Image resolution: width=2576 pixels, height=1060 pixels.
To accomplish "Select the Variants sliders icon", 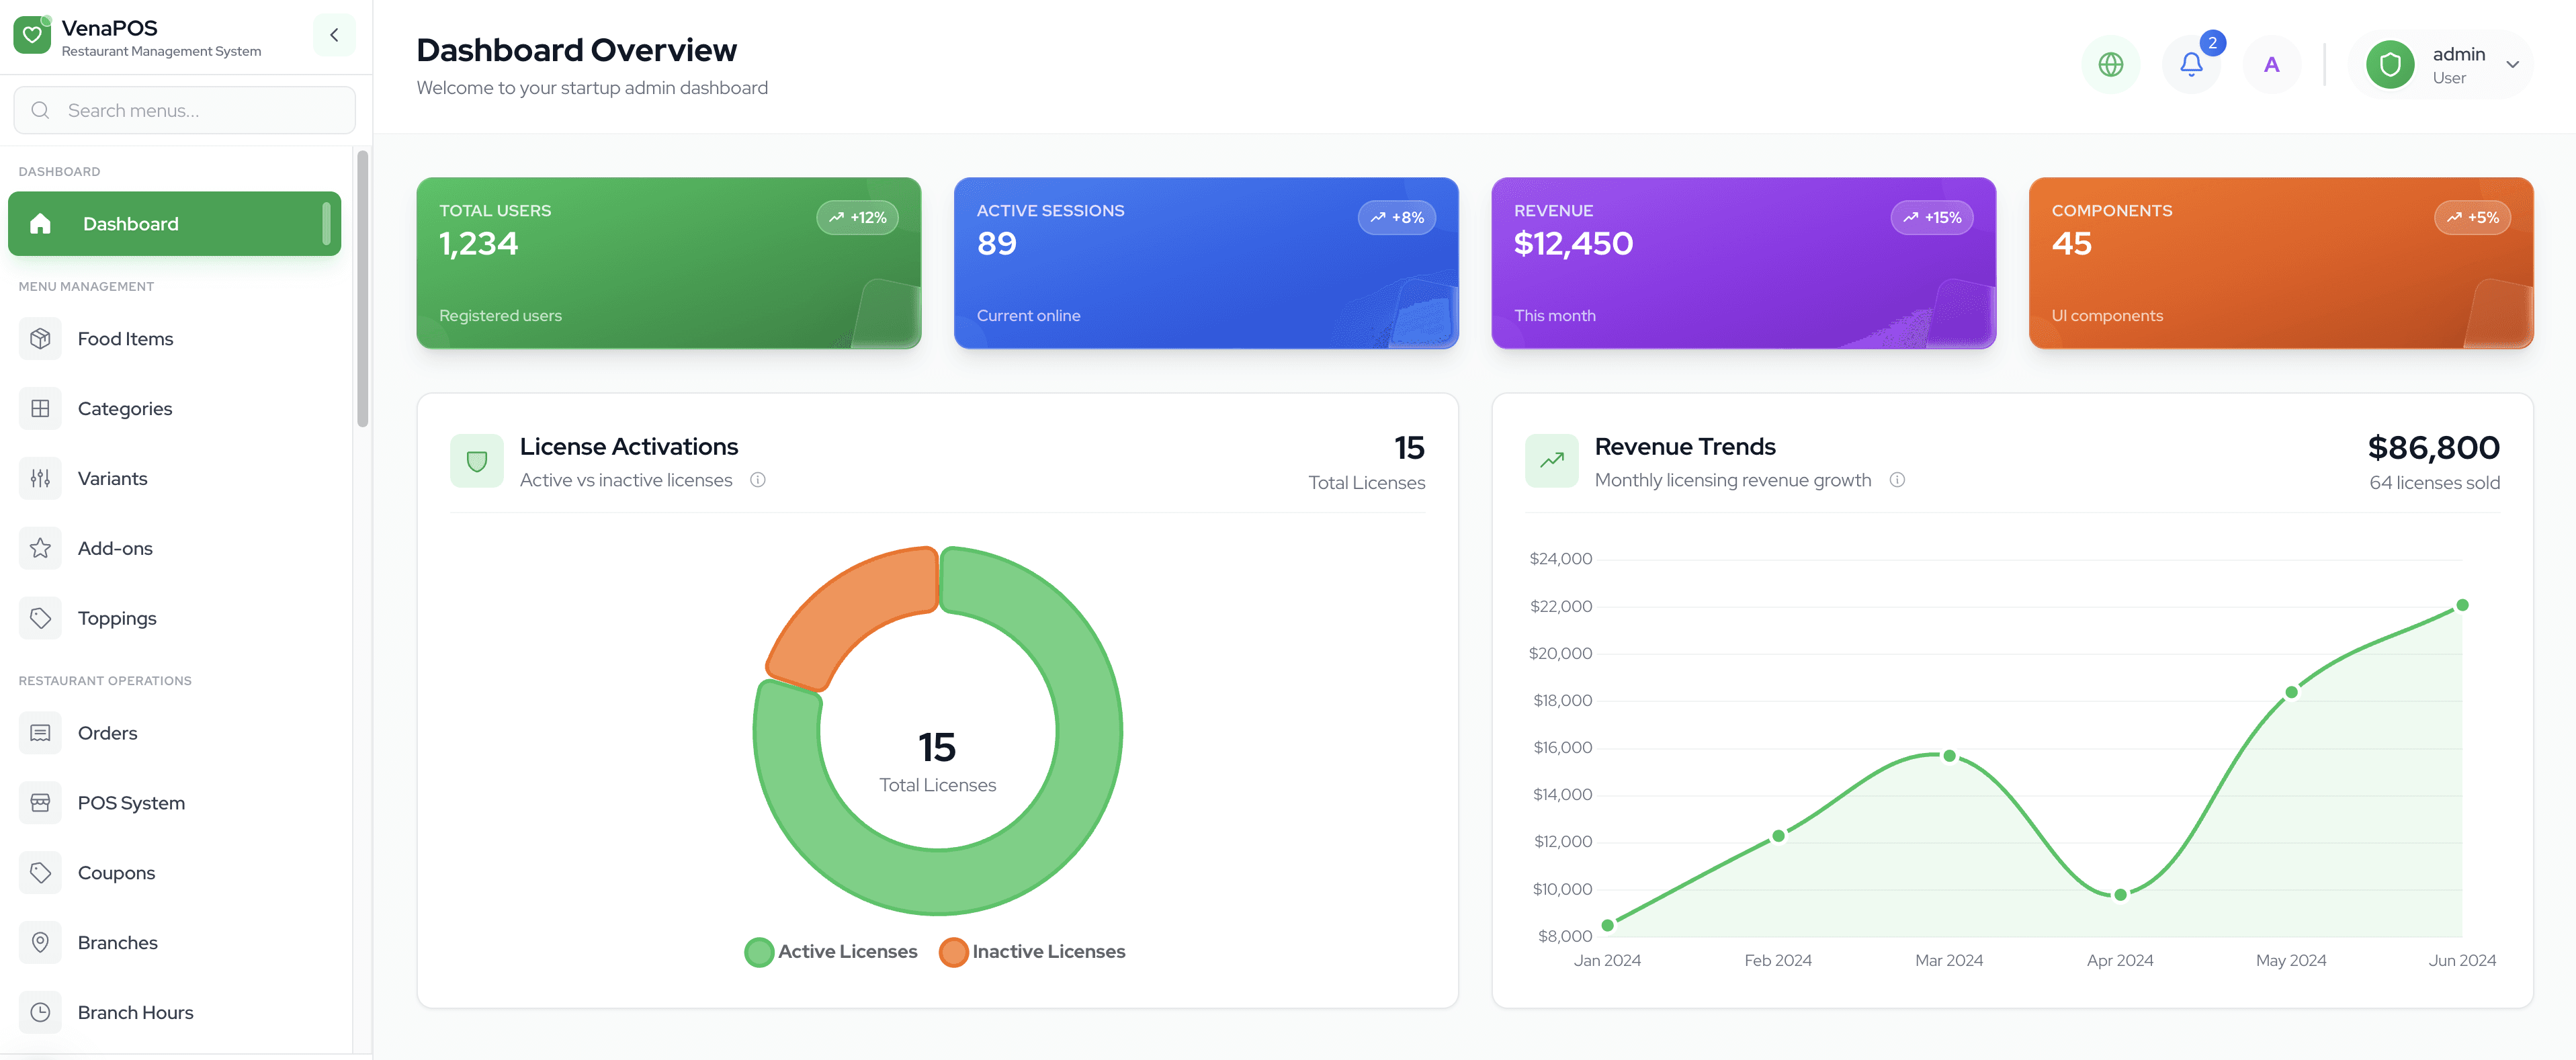I will pos(40,478).
